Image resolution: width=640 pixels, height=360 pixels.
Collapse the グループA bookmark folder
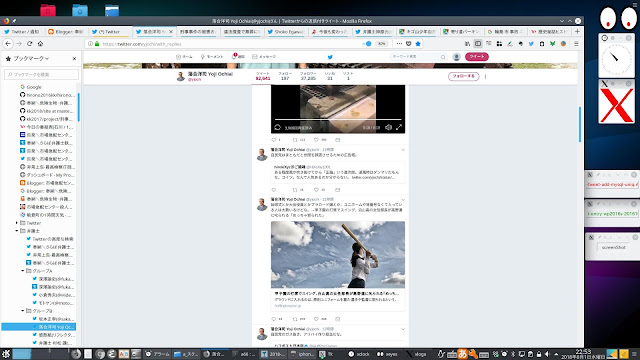tap(23, 271)
